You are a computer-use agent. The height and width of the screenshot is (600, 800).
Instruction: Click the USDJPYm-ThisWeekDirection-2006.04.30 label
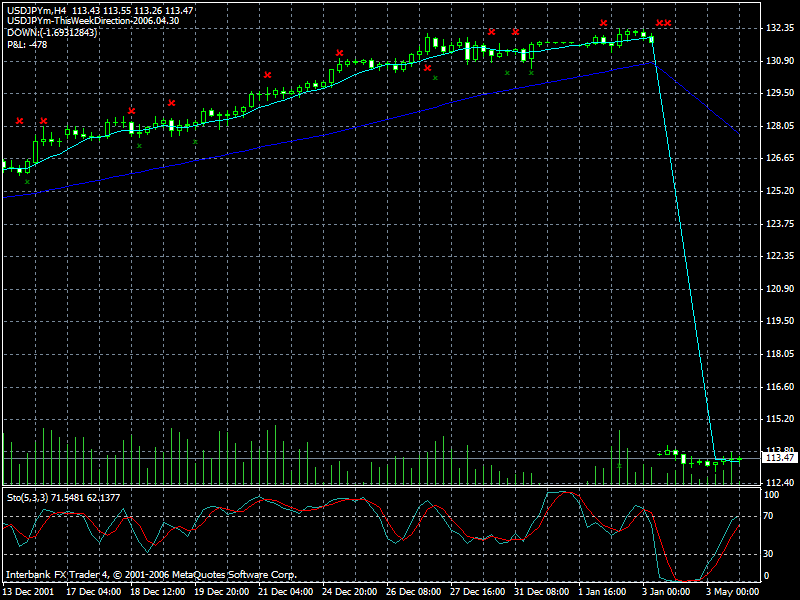(x=93, y=21)
